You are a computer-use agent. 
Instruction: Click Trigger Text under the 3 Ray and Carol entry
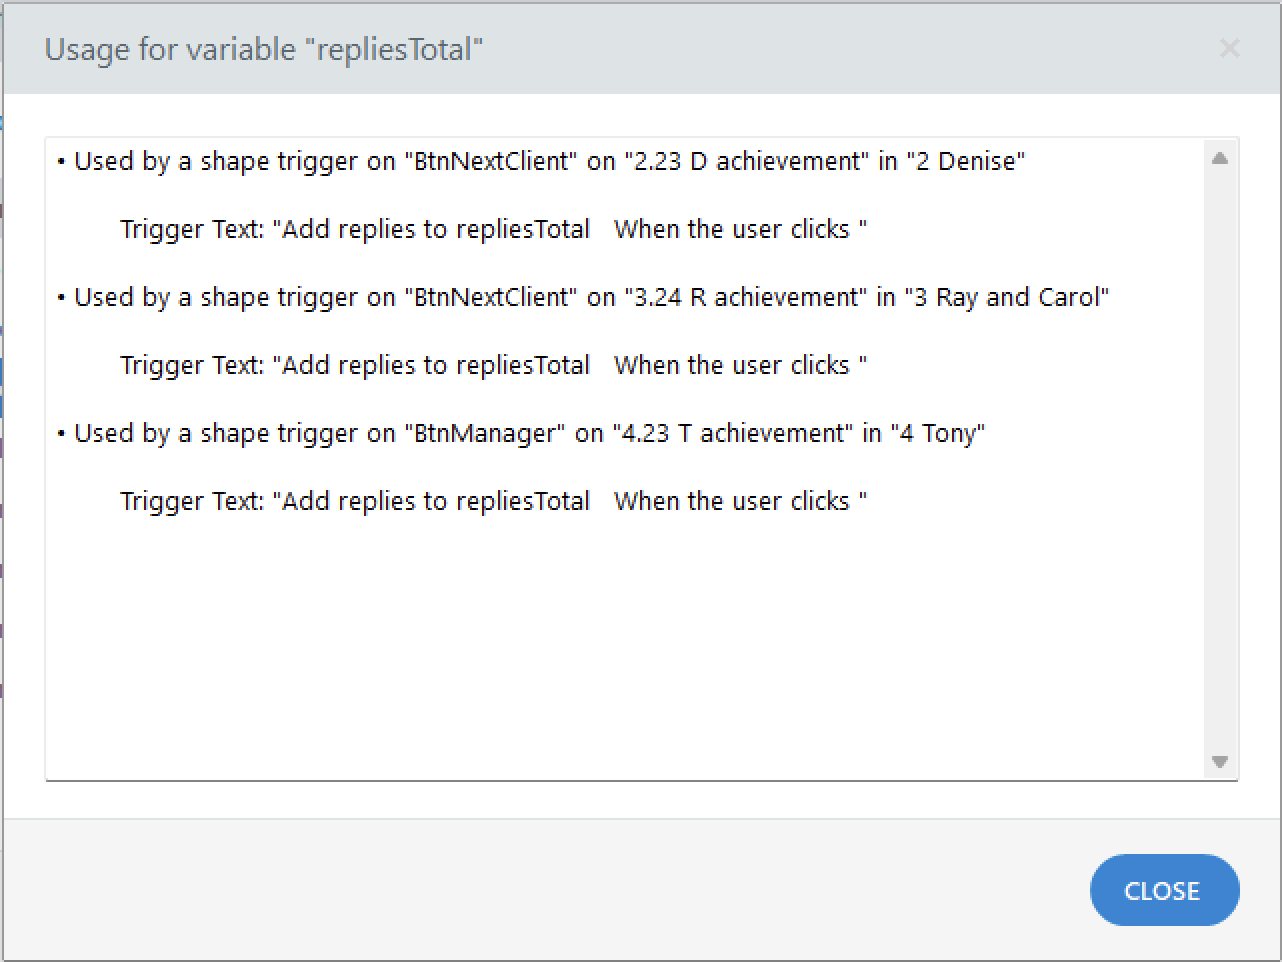(x=493, y=365)
